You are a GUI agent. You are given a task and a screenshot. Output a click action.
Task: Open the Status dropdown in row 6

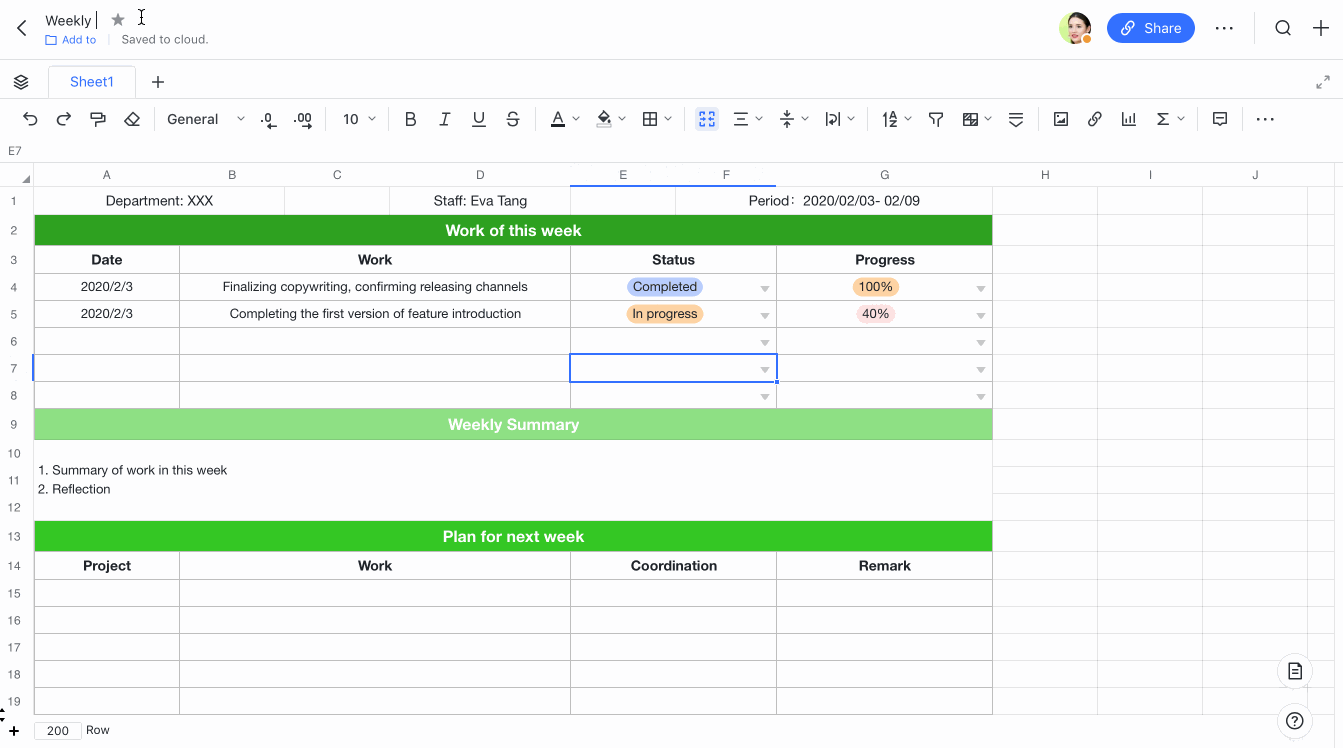764,341
